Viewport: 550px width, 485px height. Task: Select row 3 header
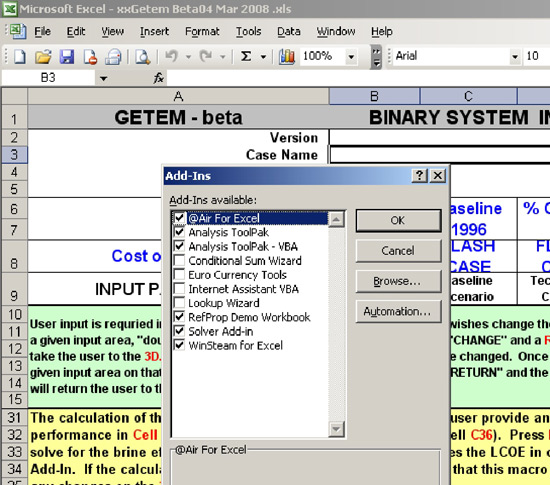pyautogui.click(x=14, y=155)
